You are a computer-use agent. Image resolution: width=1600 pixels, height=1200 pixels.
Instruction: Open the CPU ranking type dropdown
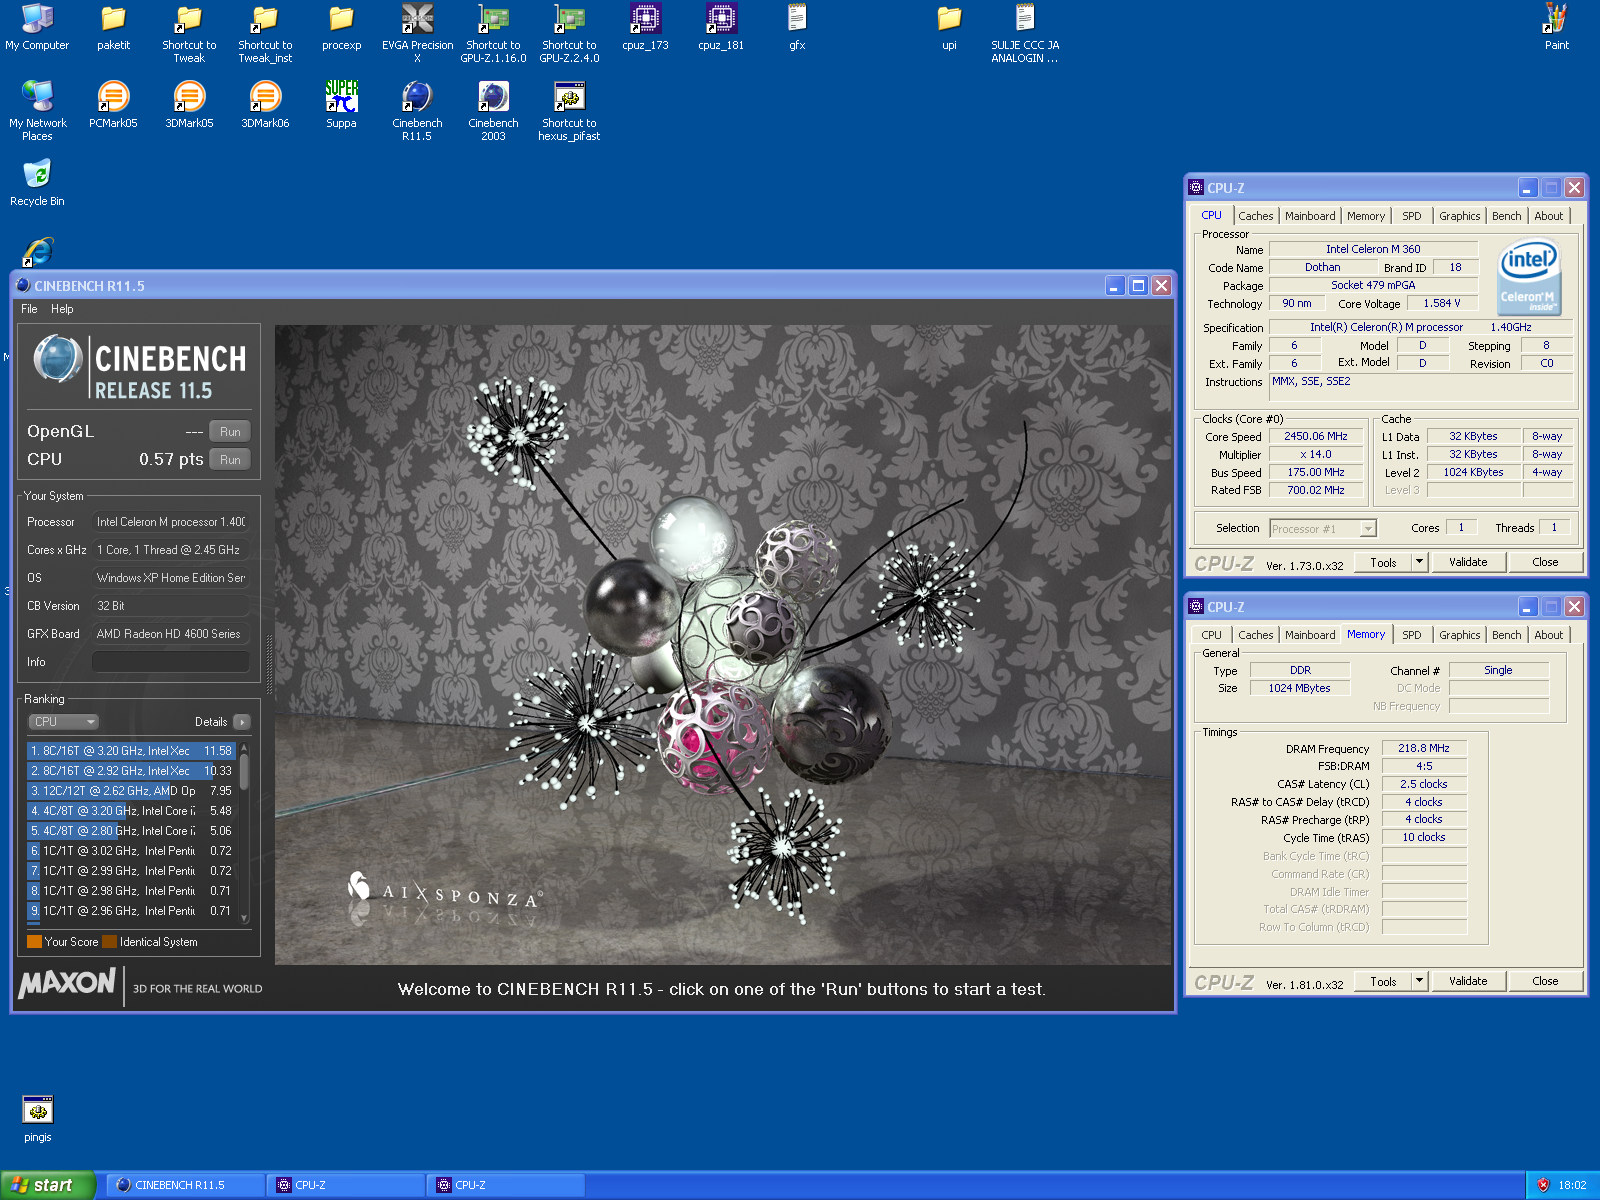click(x=62, y=722)
